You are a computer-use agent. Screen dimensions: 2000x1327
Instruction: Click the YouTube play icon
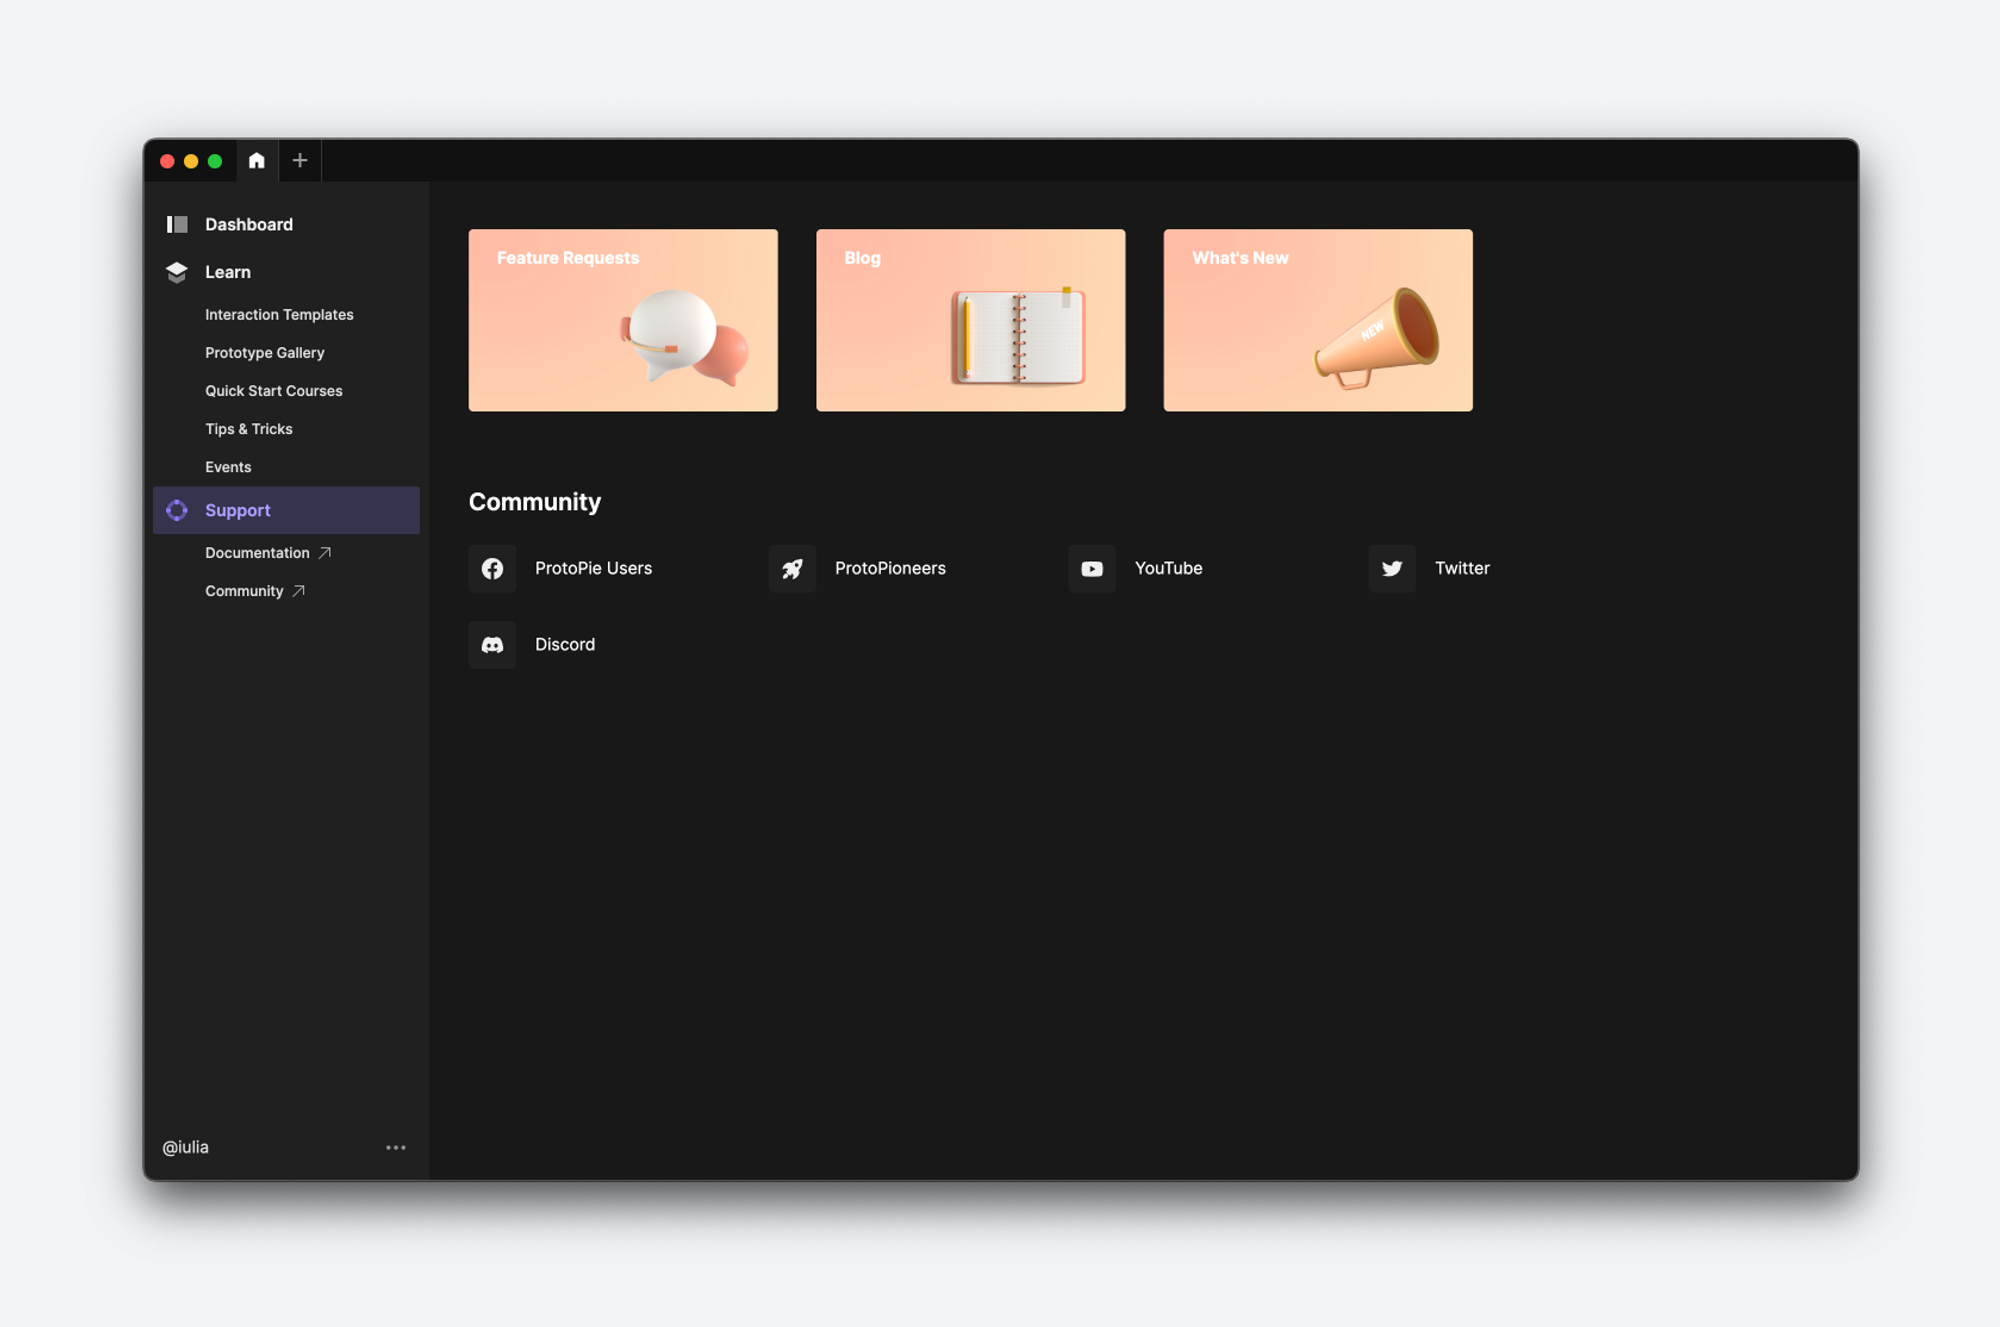pyautogui.click(x=1092, y=568)
